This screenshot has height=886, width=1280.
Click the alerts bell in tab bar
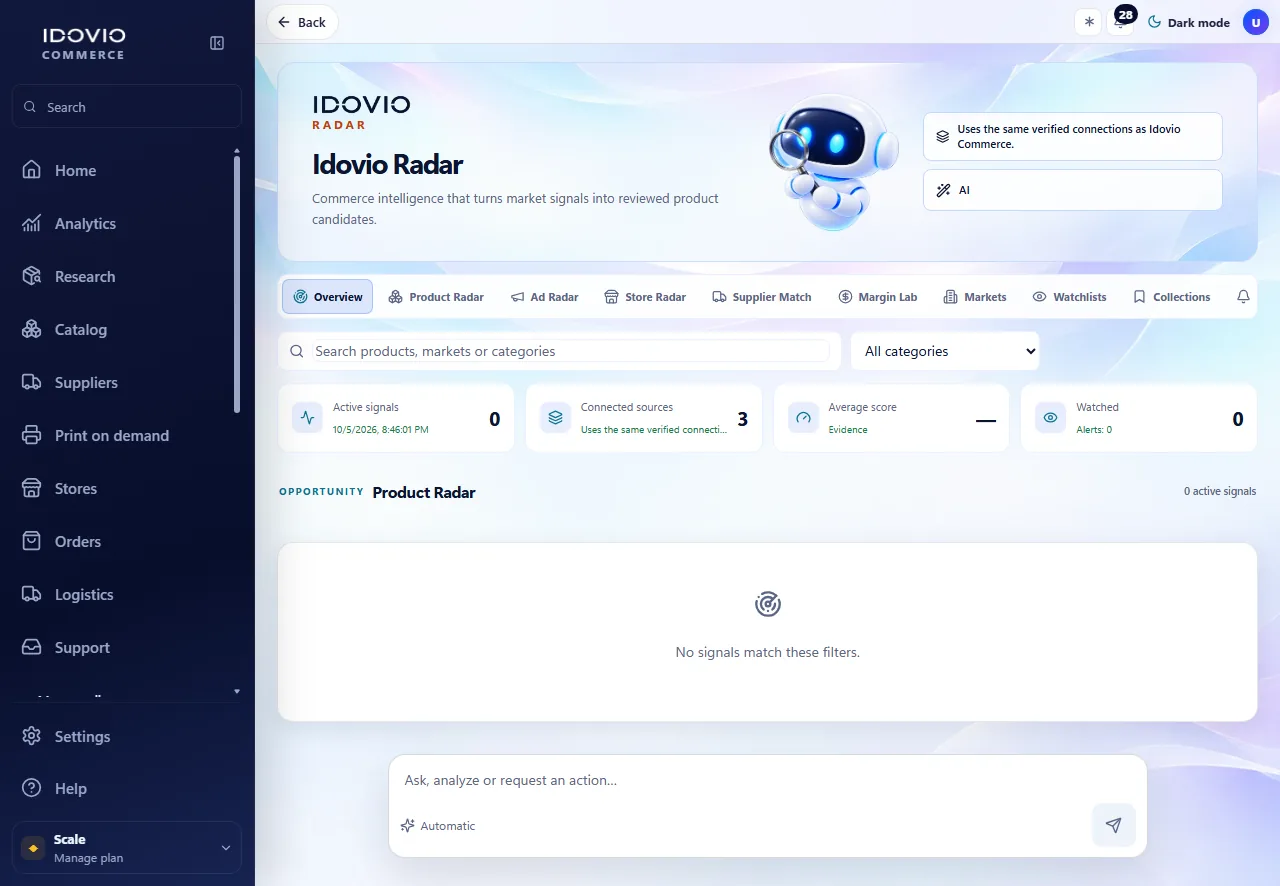(1243, 297)
